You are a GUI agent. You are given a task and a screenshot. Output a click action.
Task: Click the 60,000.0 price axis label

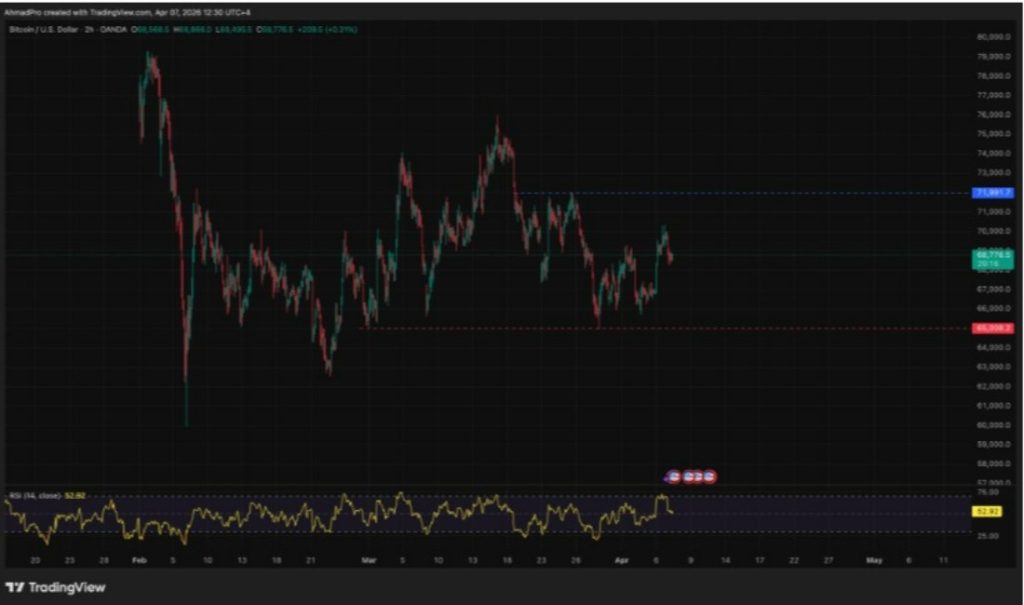click(993, 425)
